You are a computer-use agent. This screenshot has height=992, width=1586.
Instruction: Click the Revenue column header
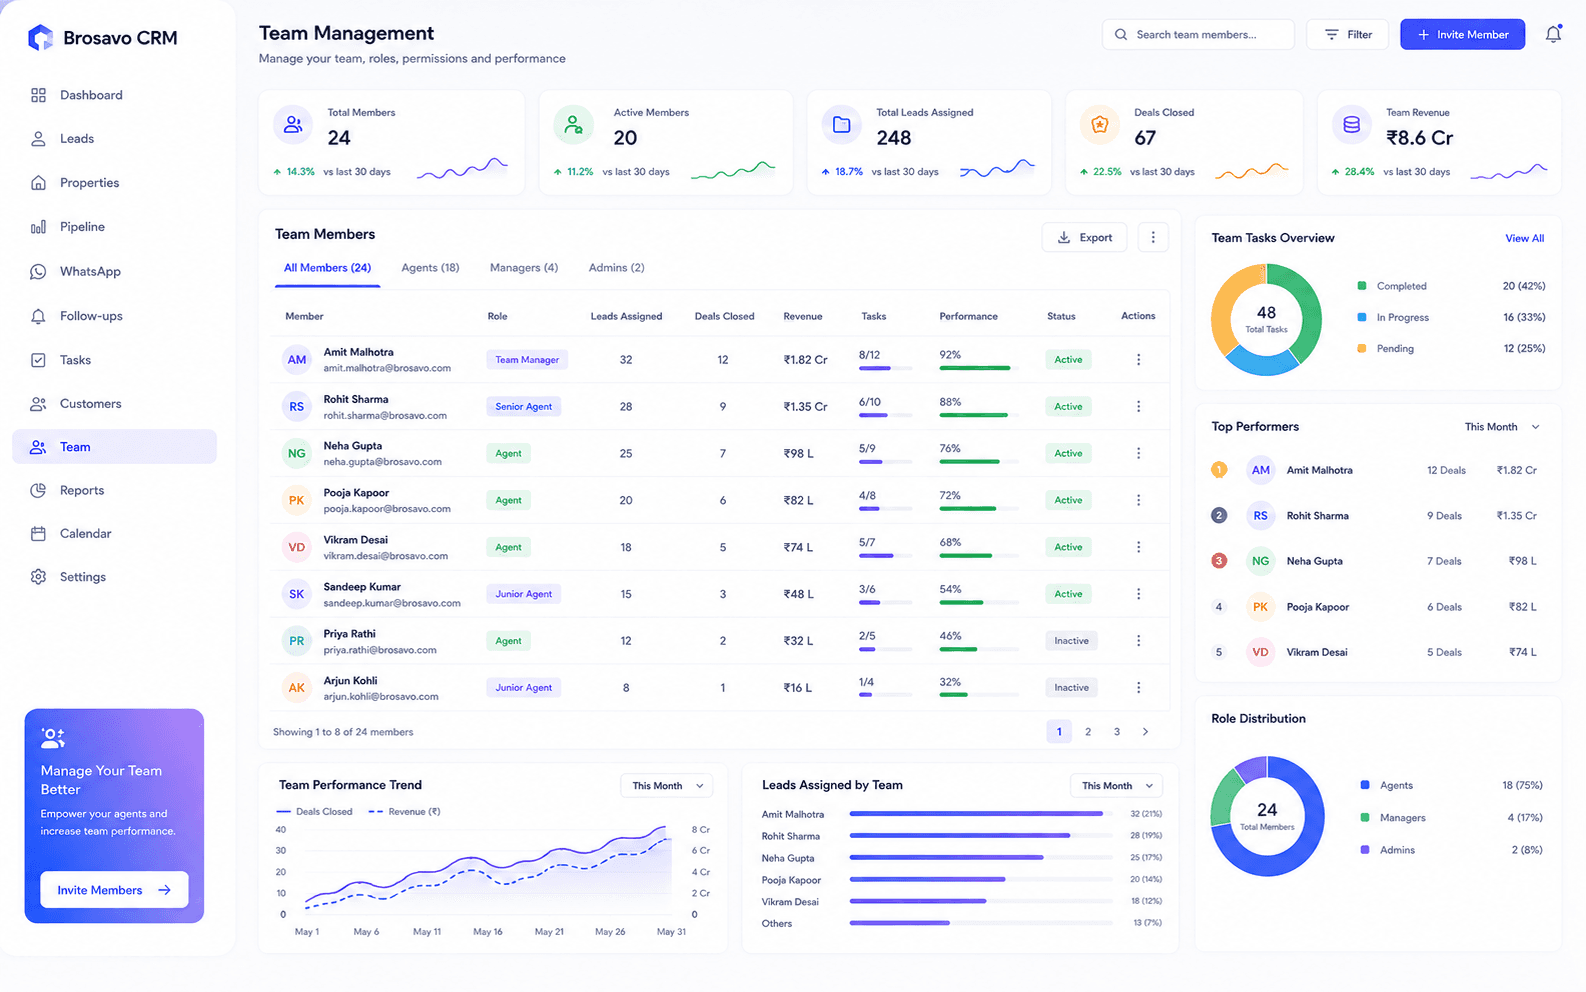click(802, 316)
